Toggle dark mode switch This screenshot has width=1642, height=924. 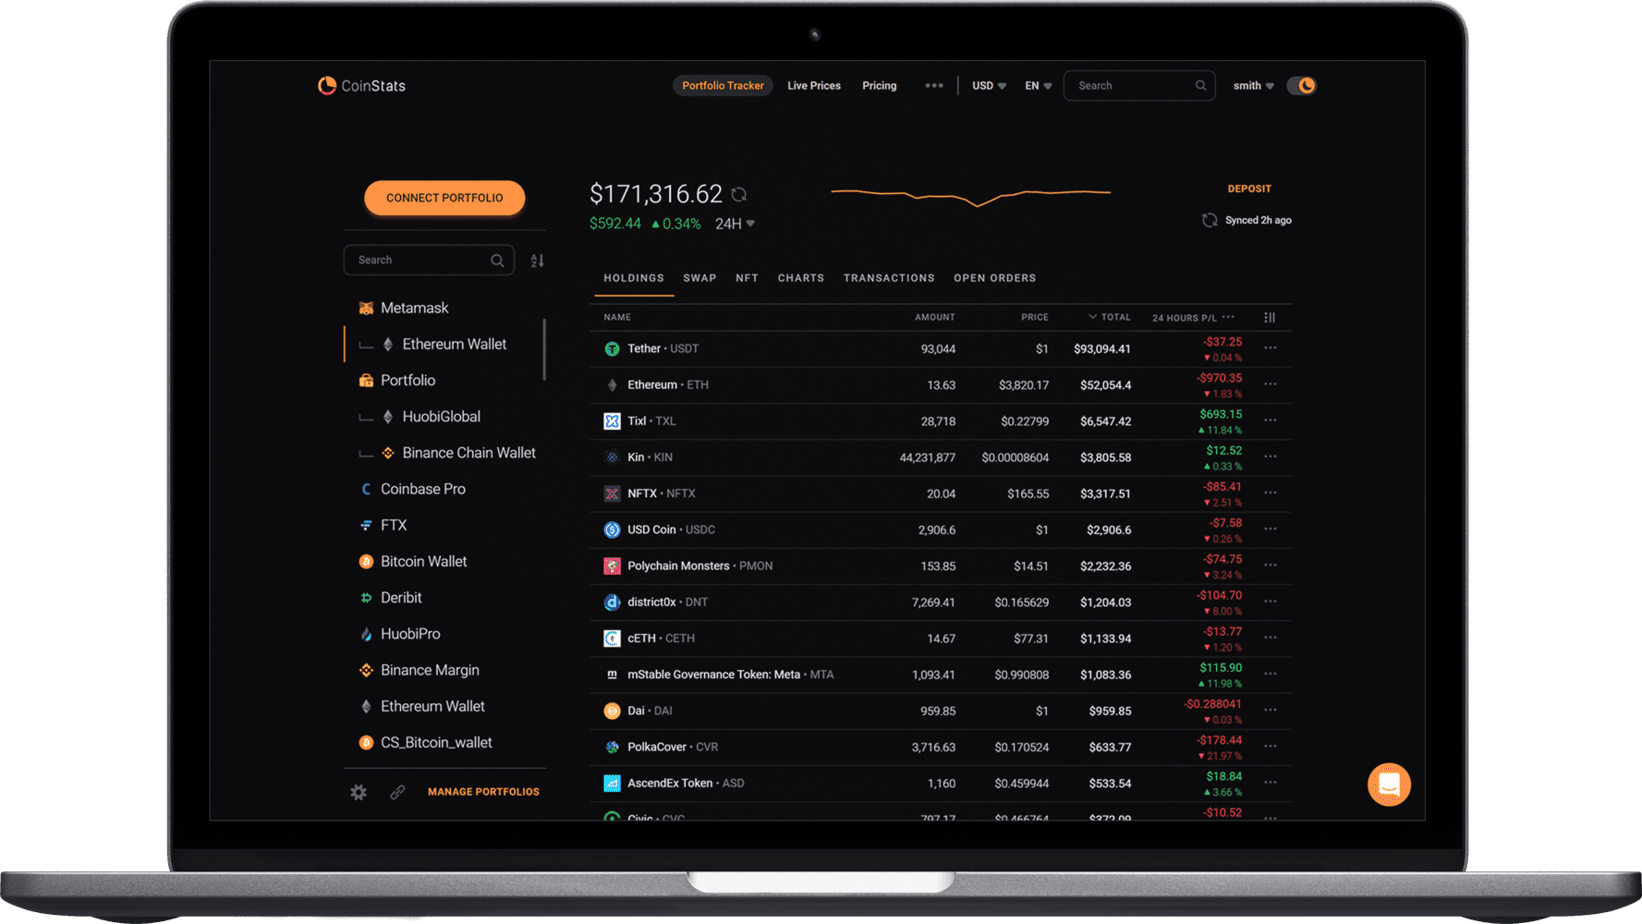click(x=1301, y=86)
